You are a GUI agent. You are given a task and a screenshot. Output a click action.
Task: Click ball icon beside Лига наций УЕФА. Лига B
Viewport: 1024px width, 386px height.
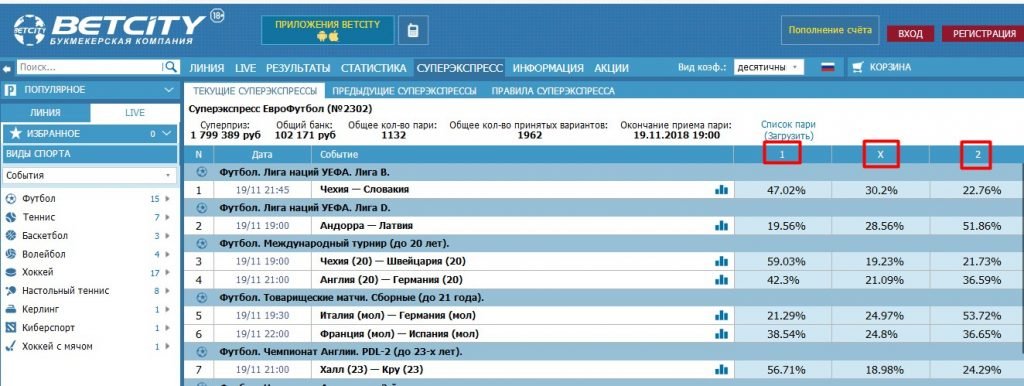202,172
